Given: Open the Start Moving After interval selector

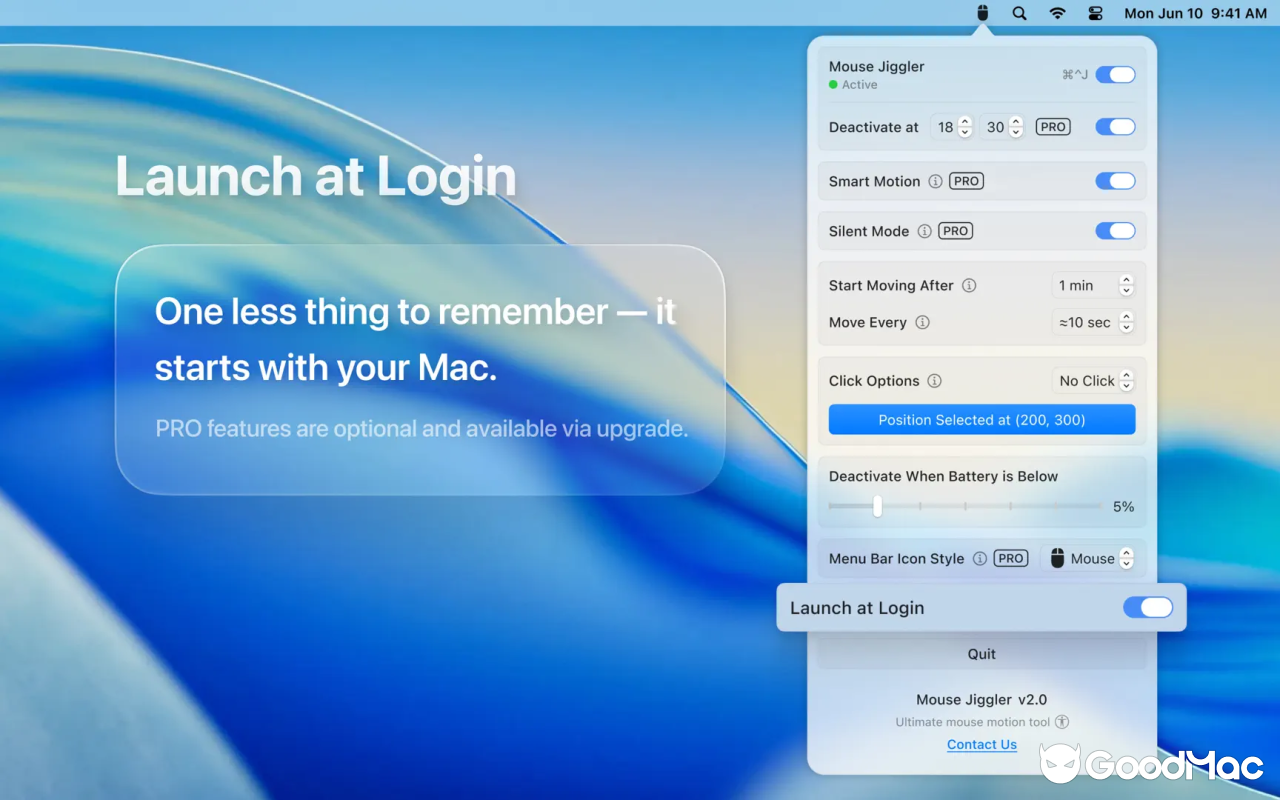Looking at the screenshot, I should click(x=1126, y=285).
